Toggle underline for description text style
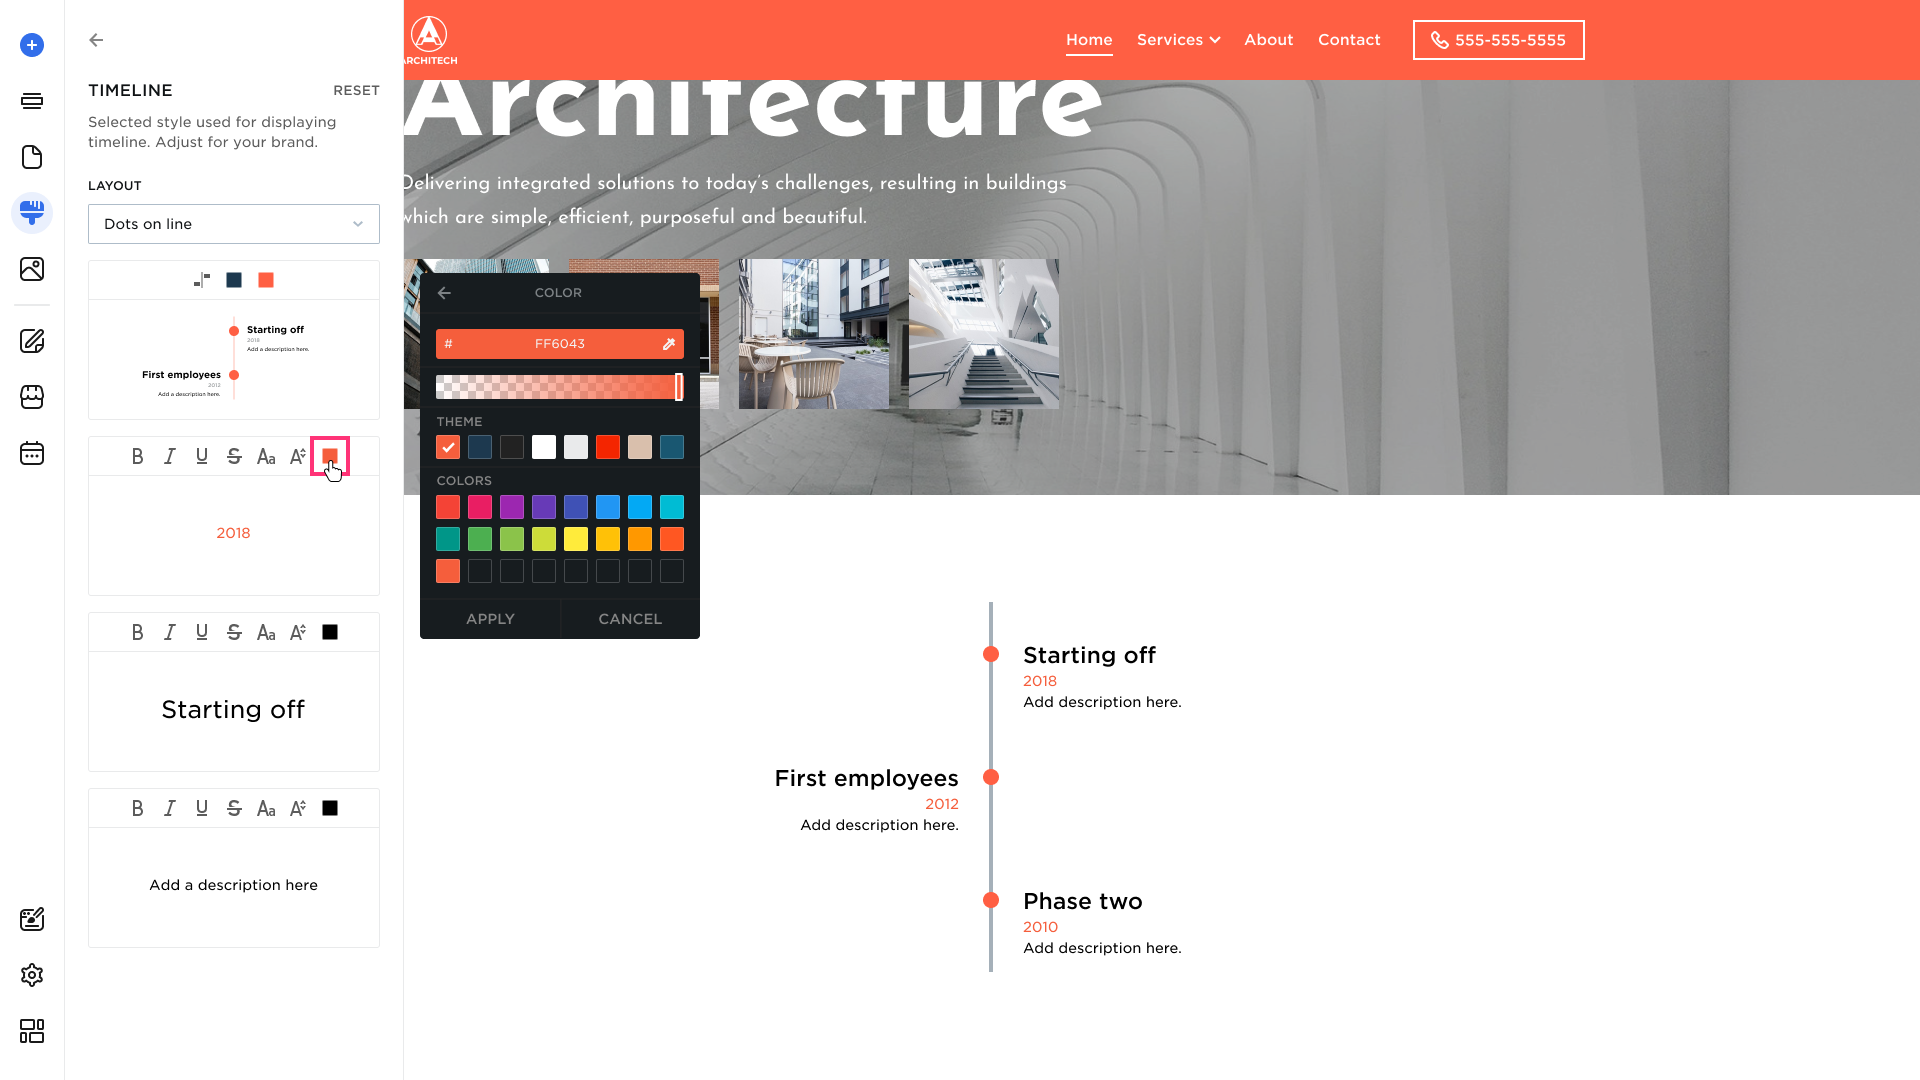The width and height of the screenshot is (1920, 1080). tap(202, 809)
